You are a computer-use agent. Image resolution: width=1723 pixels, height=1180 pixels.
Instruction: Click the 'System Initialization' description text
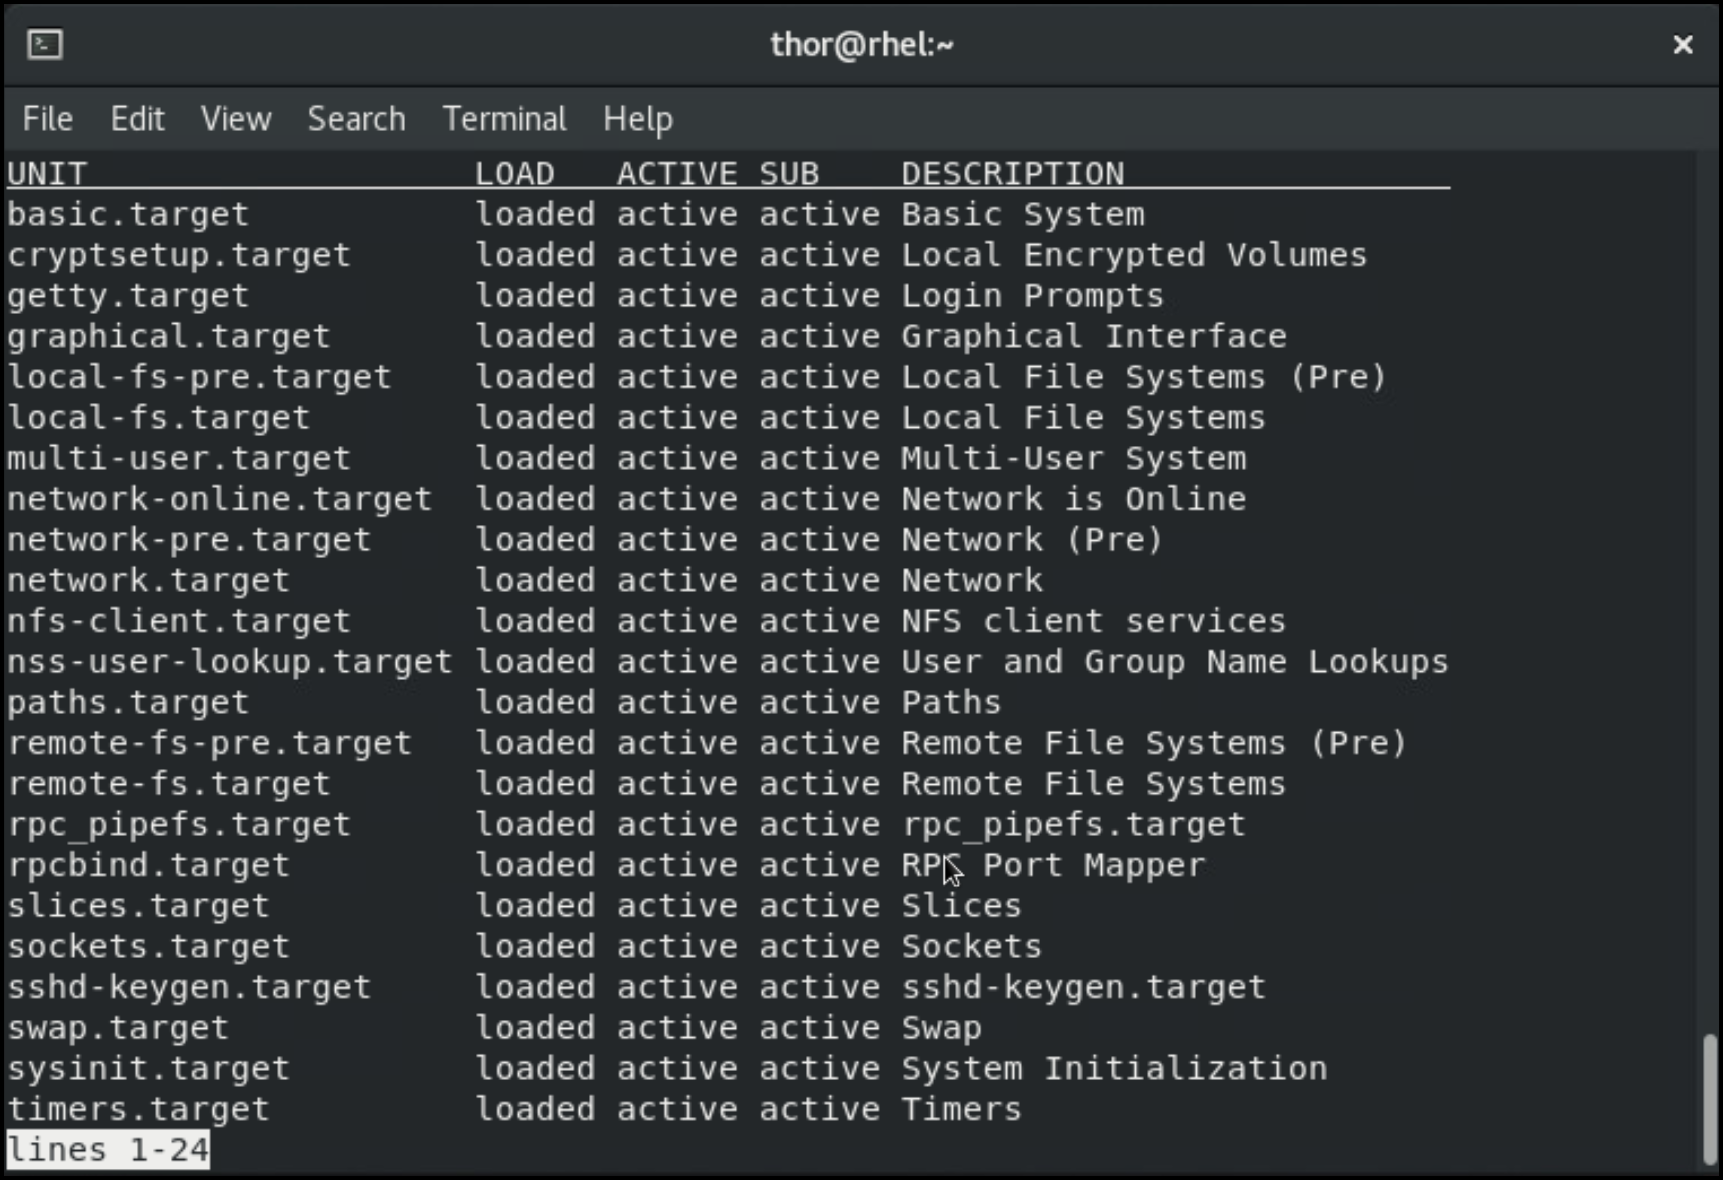coord(1114,1068)
